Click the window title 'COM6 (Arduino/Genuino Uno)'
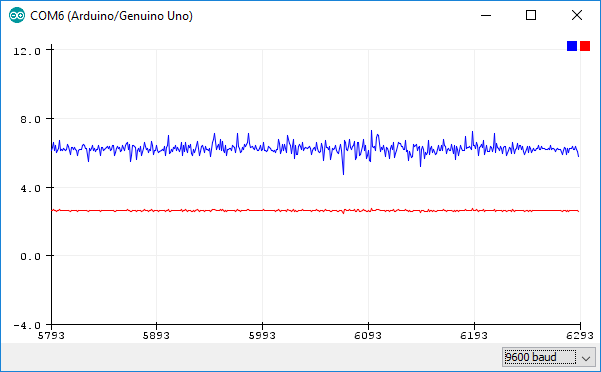Image resolution: width=601 pixels, height=372 pixels. pyautogui.click(x=112, y=16)
